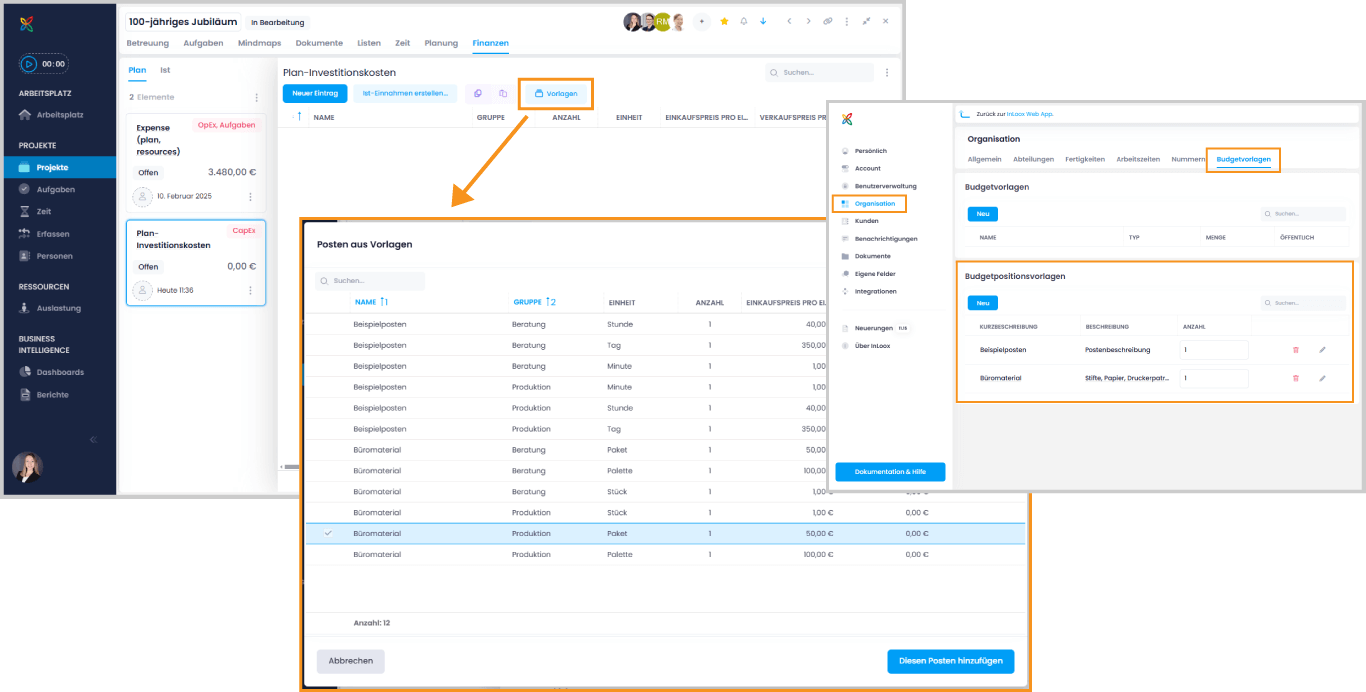This screenshot has height=692, width=1366.
Task: Click the shrink window arrows icon
Action: point(866,21)
